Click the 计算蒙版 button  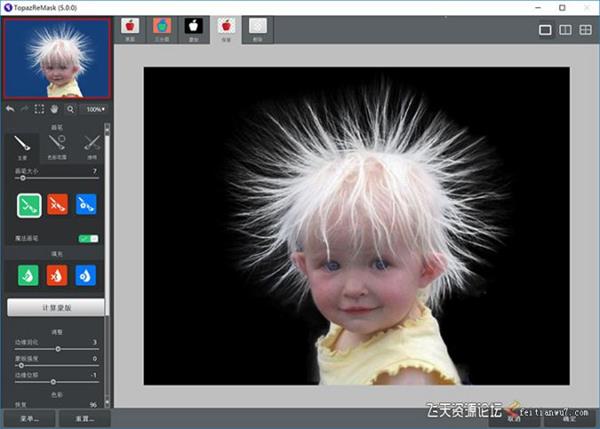pyautogui.click(x=55, y=308)
